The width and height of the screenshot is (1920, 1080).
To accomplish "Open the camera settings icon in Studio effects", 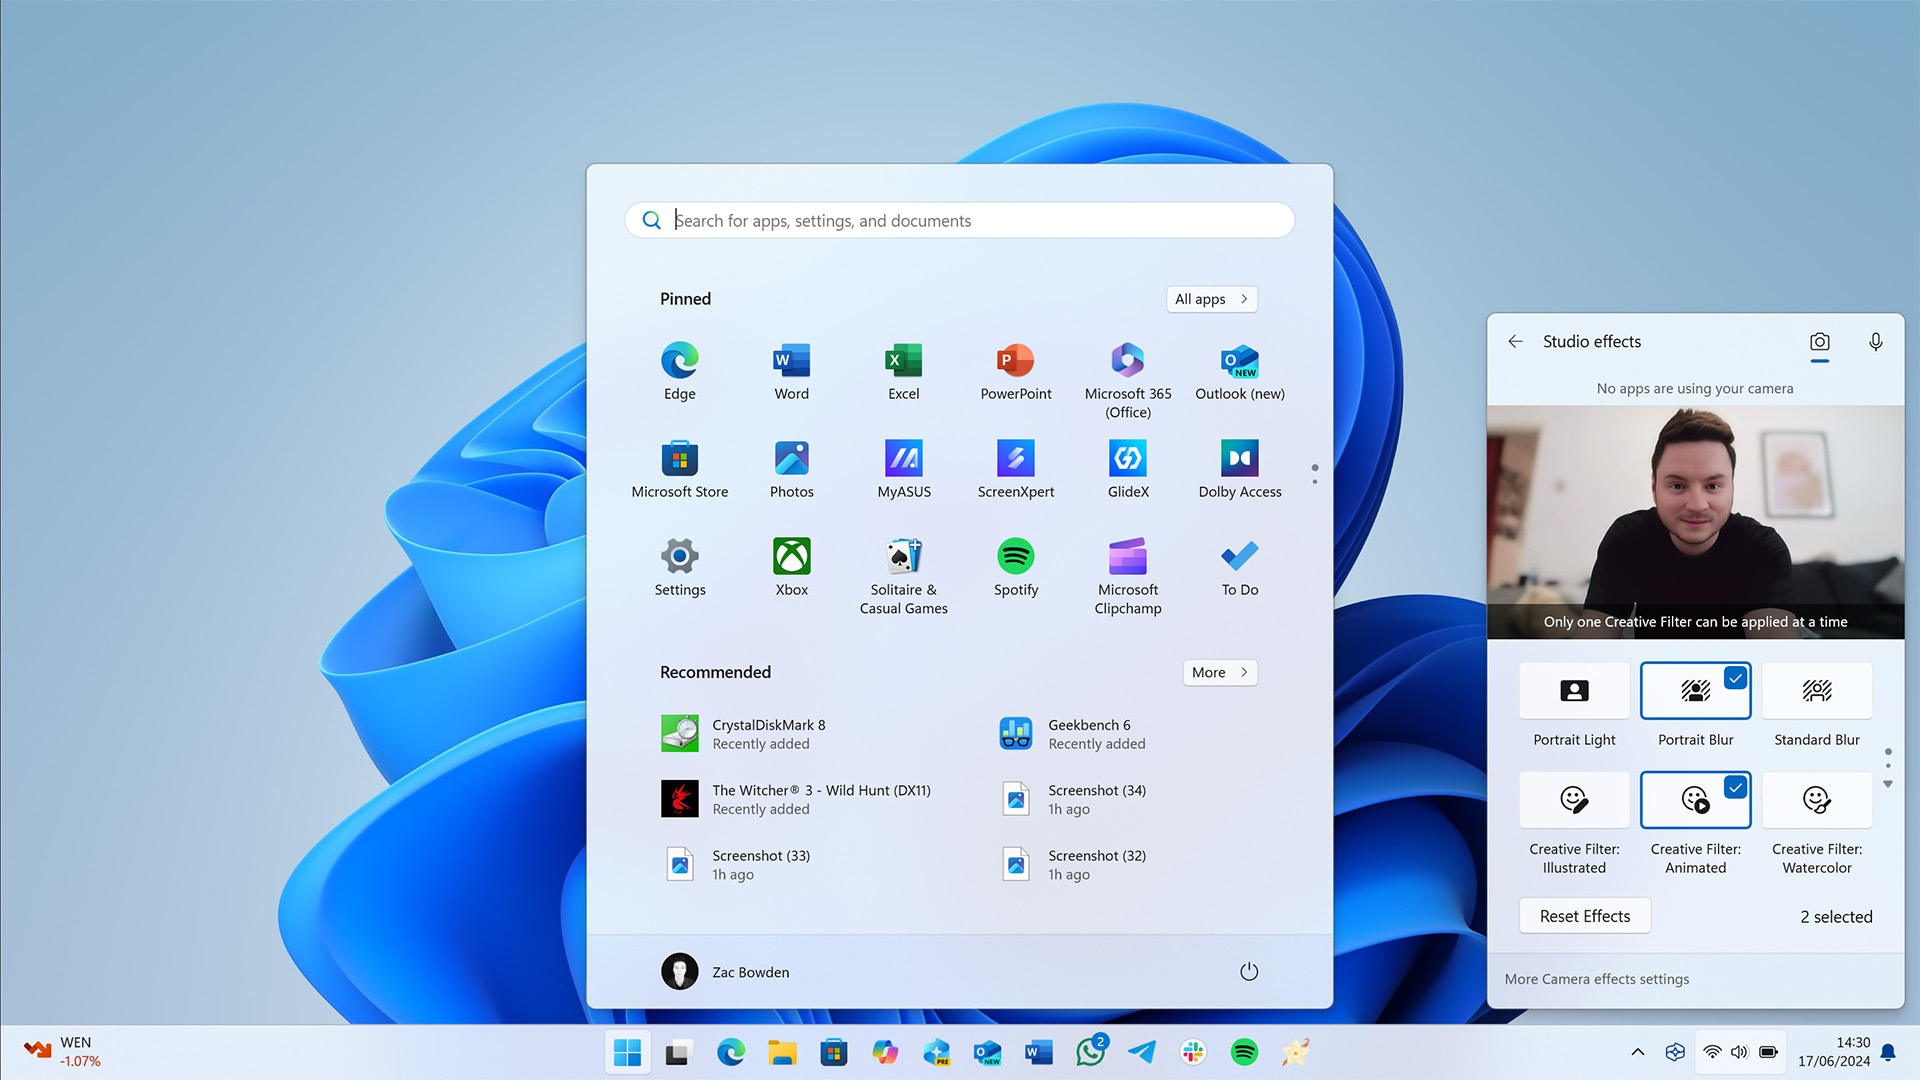I will pos(1819,341).
